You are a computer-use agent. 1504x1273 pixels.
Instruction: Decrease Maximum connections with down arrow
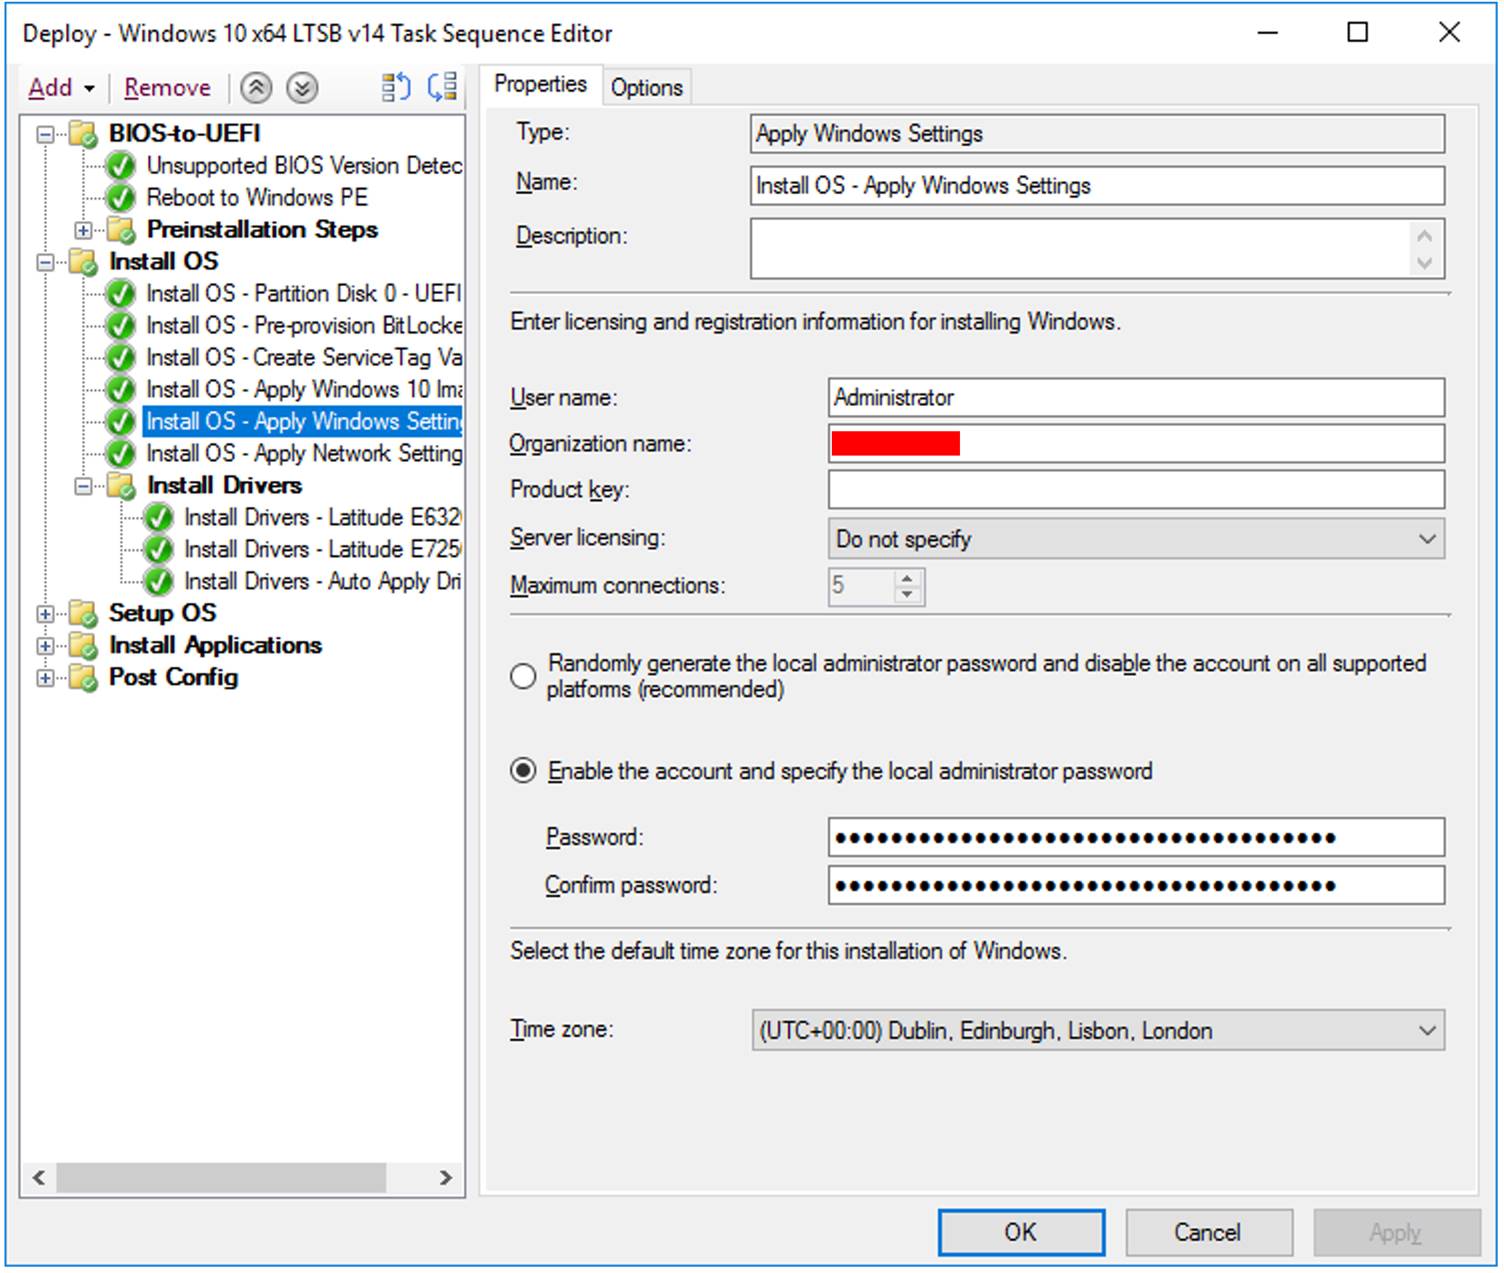click(x=907, y=595)
